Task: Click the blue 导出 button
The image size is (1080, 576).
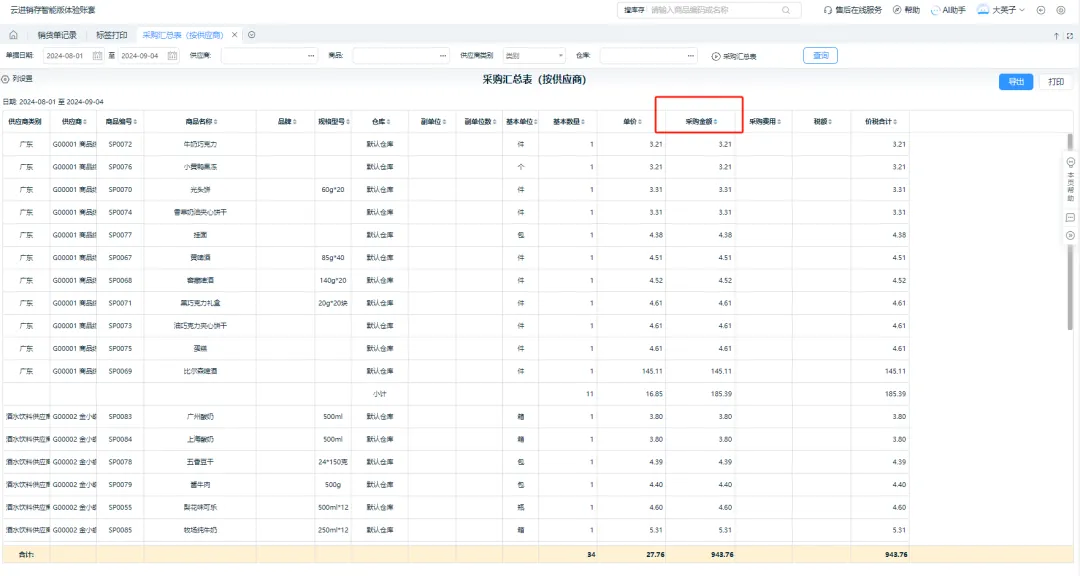Action: (1016, 82)
